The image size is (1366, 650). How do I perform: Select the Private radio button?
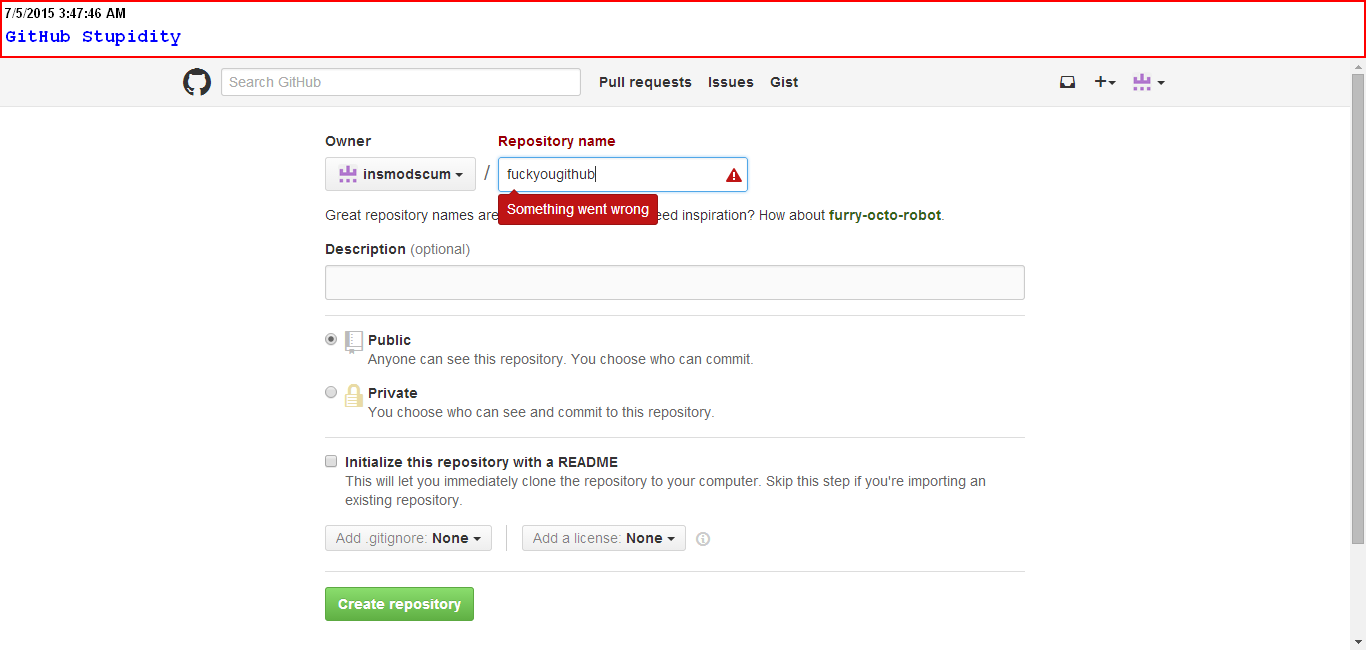coord(331,392)
